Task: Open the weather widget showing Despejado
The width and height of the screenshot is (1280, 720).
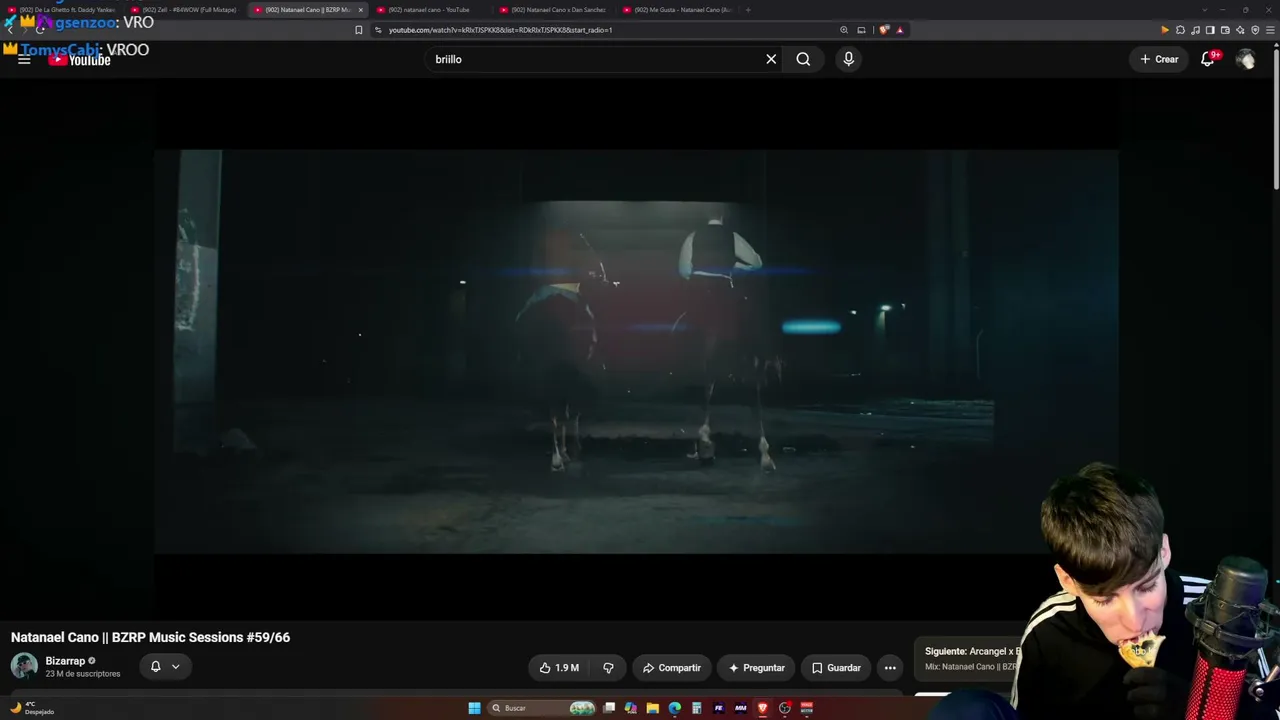Action: 32,708
